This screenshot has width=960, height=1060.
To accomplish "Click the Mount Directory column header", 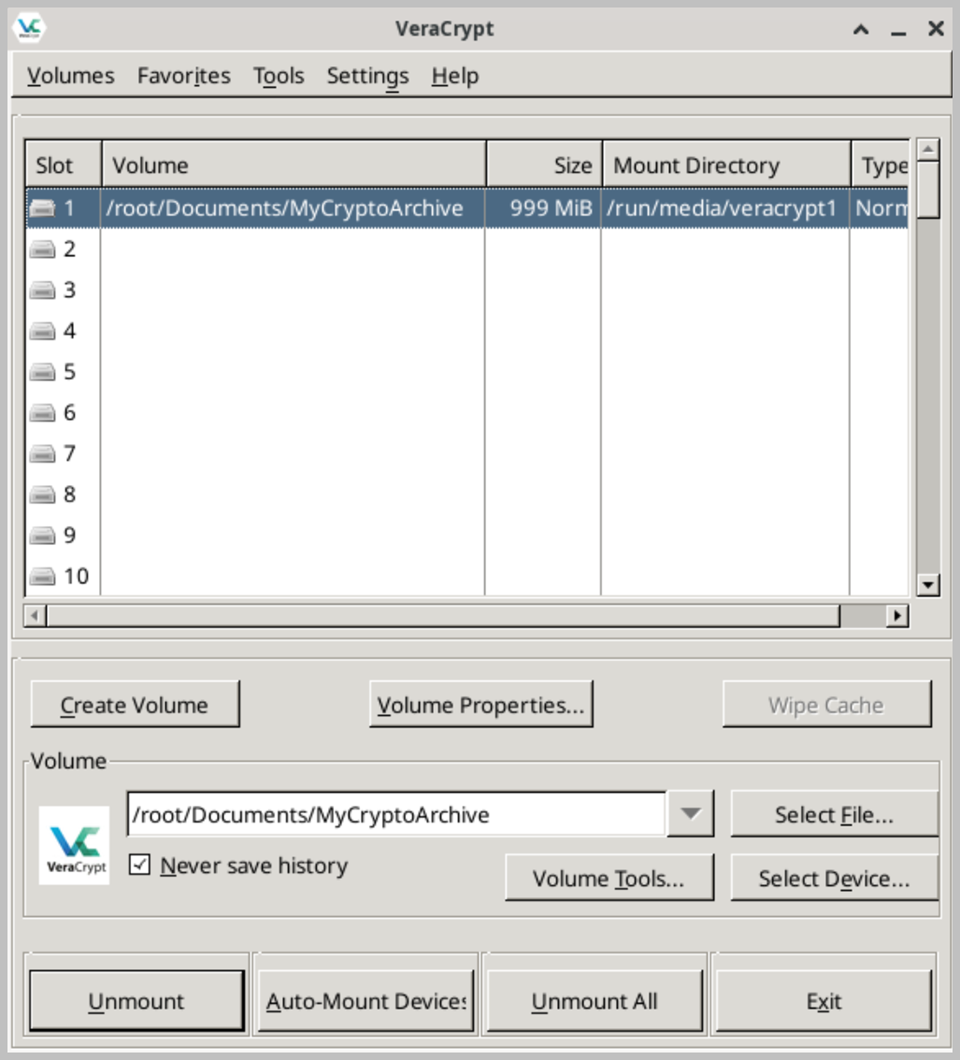I will [726, 165].
